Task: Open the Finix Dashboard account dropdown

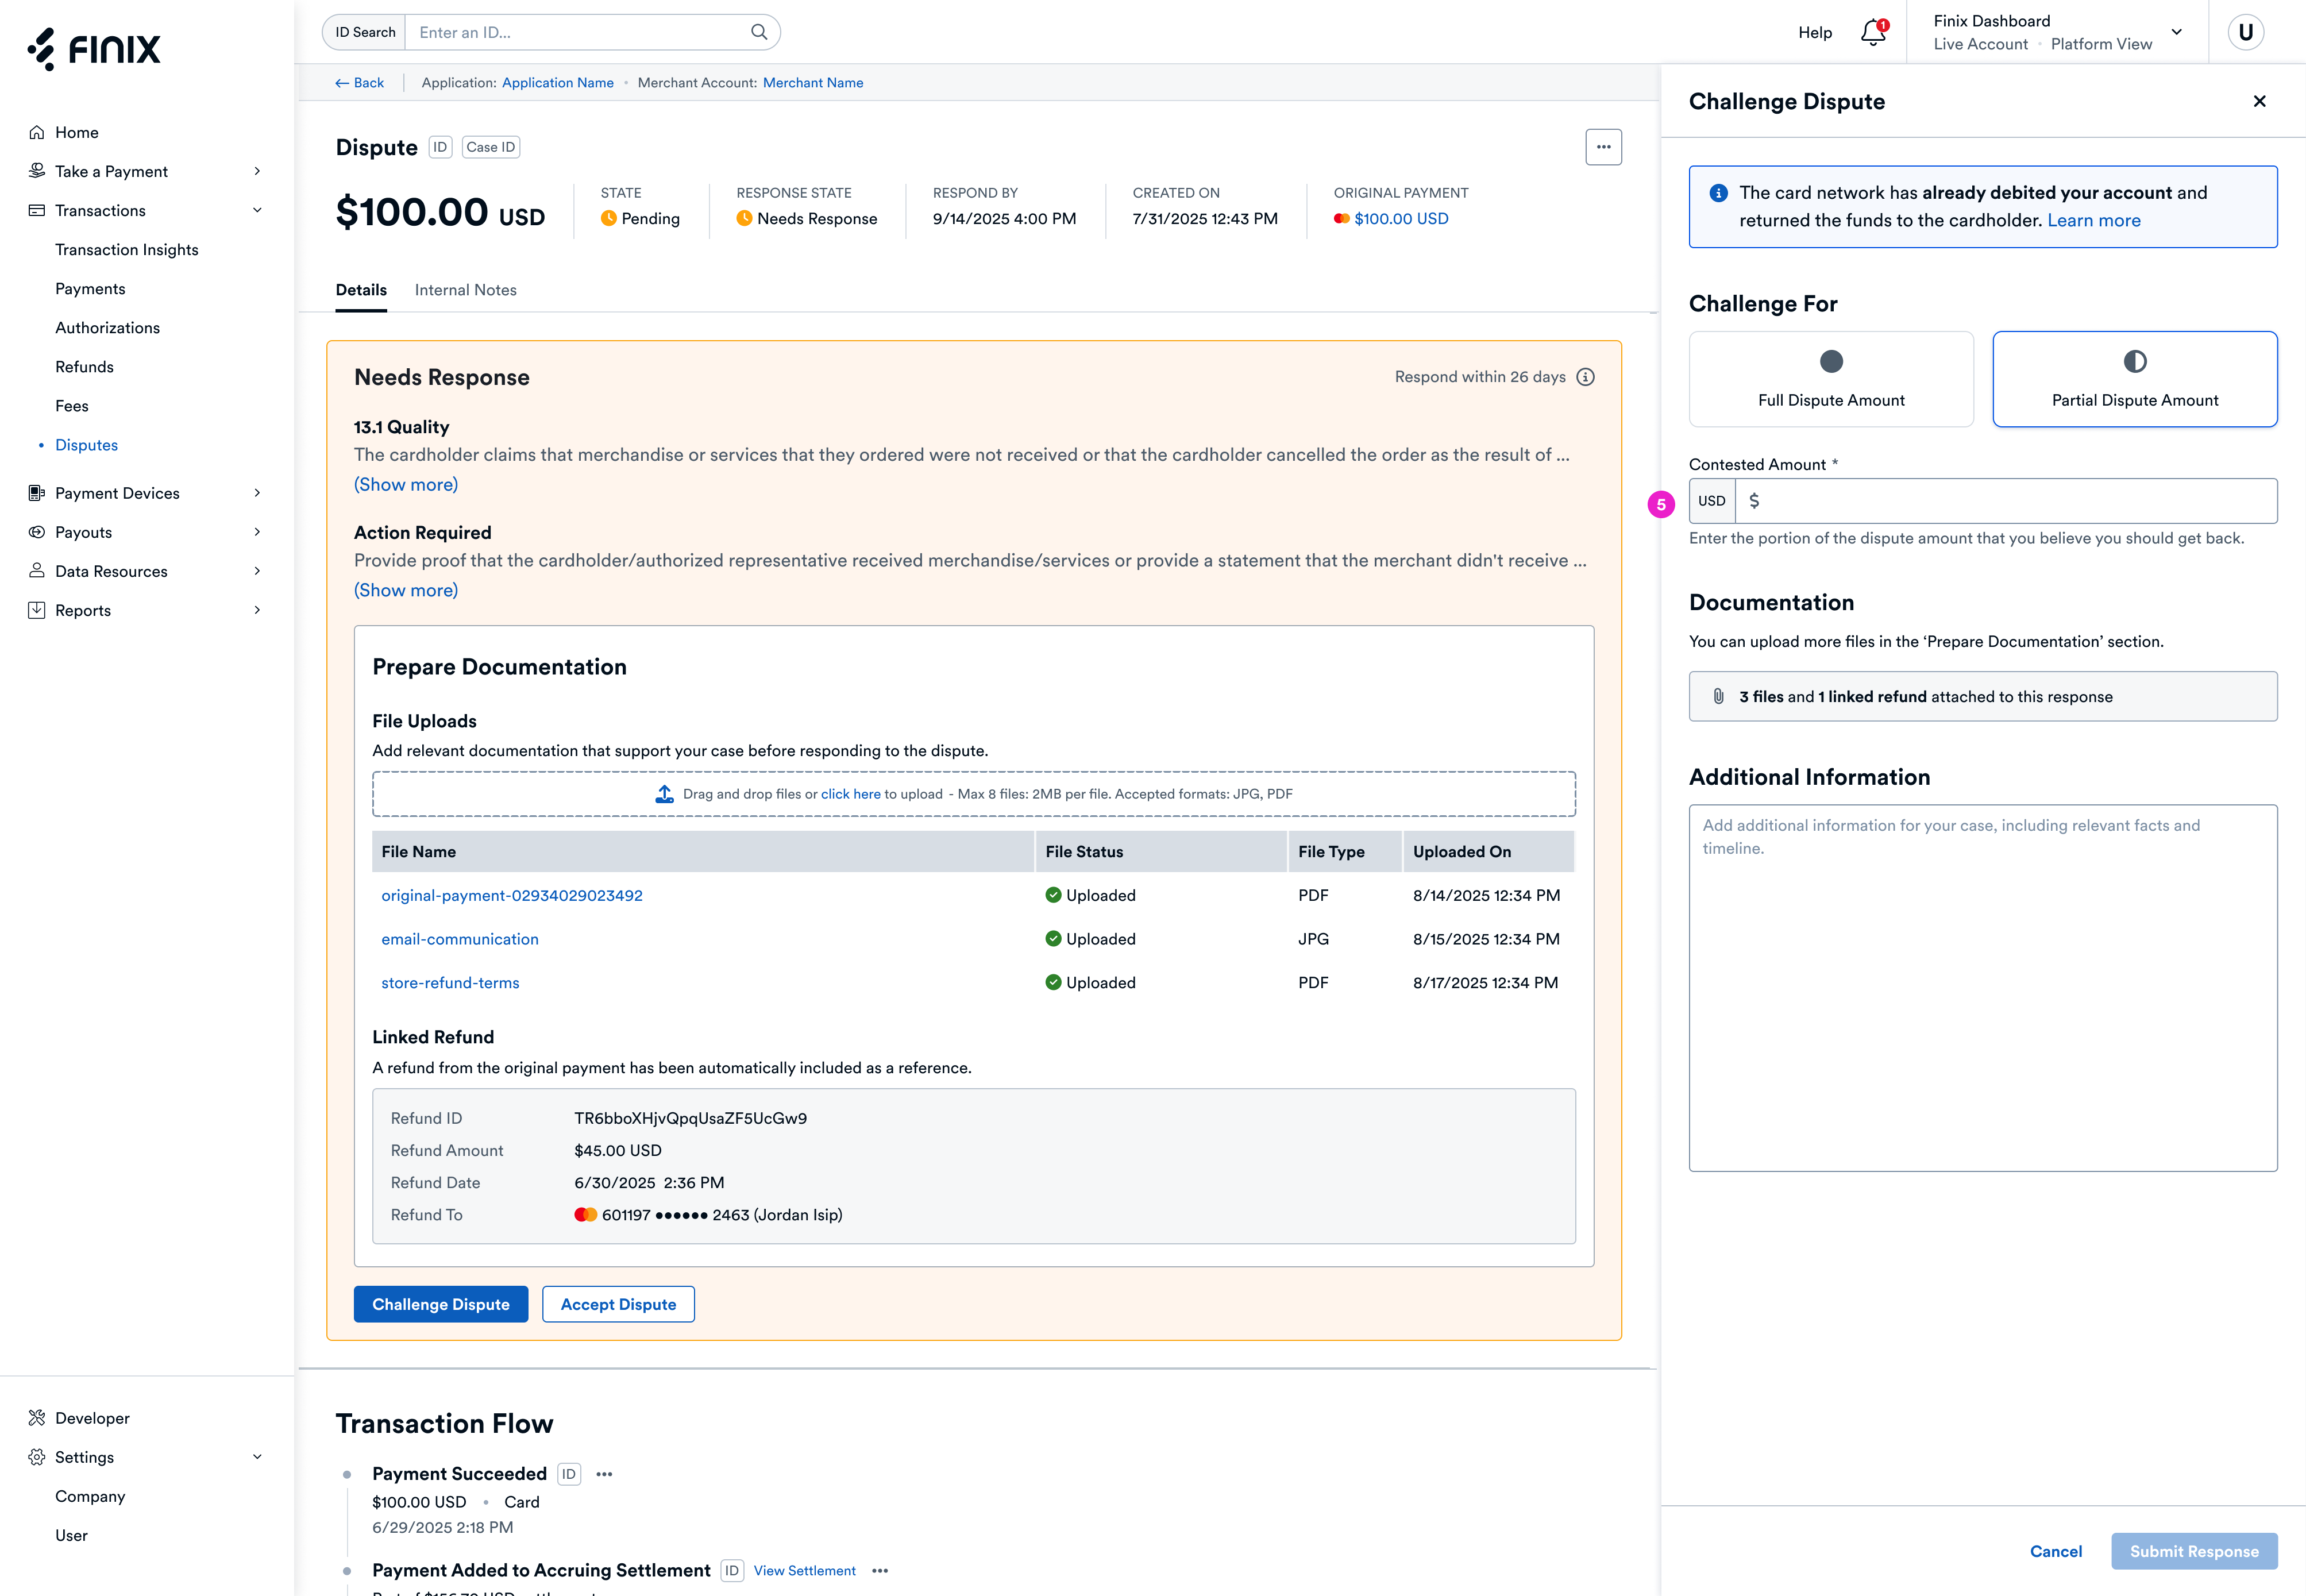Action: [2176, 32]
